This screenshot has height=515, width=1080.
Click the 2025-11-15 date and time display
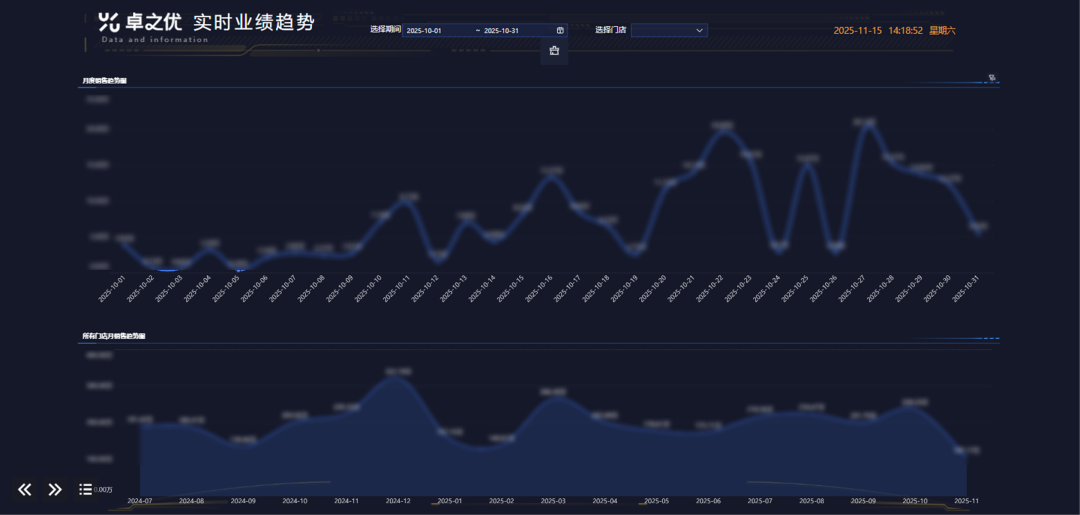[894, 30]
